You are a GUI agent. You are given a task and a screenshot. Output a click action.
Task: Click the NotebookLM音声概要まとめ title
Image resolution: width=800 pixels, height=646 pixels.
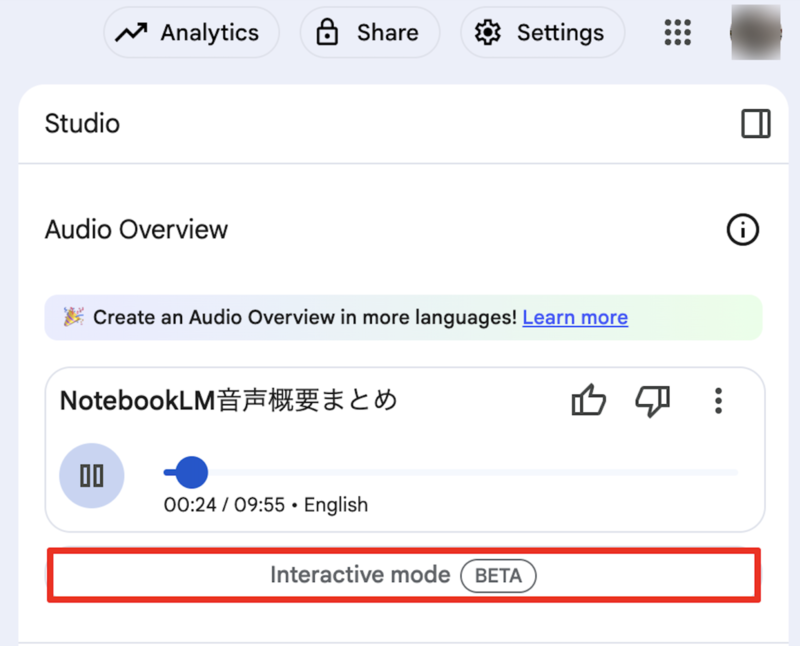click(229, 400)
